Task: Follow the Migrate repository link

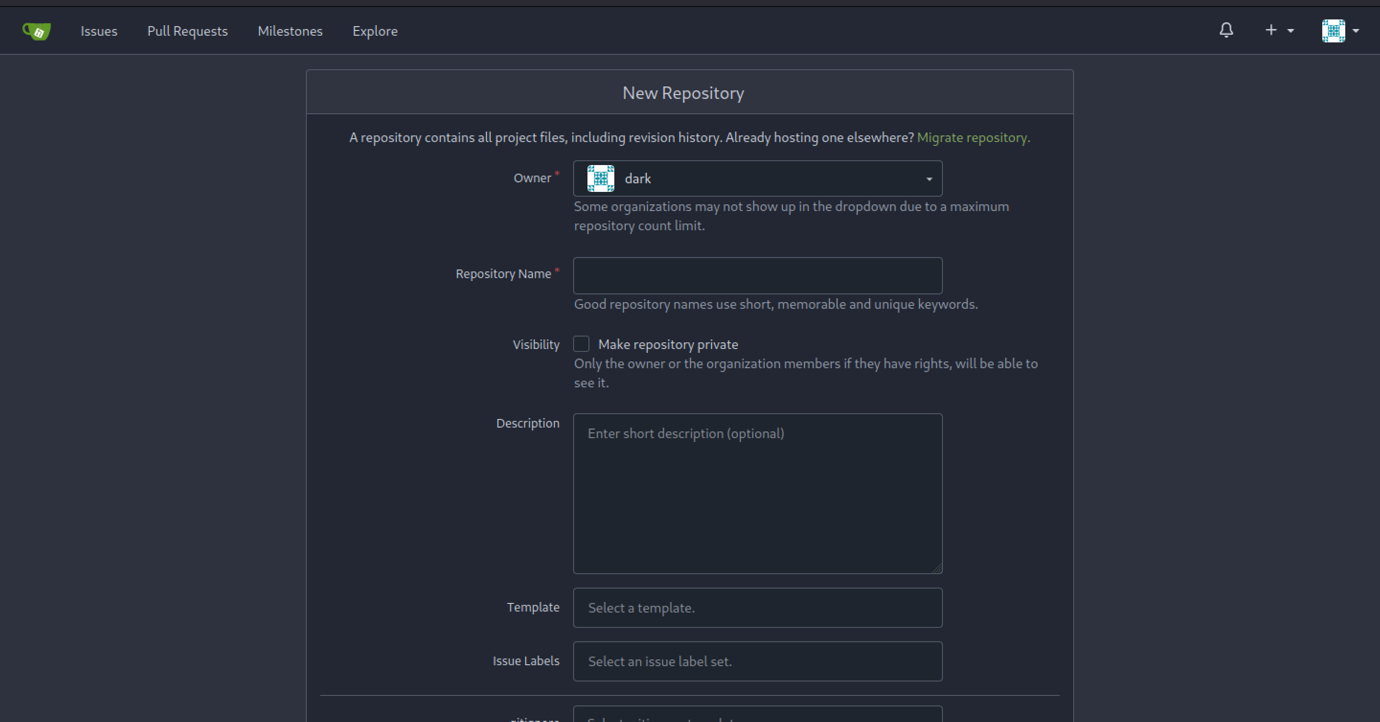Action: click(x=973, y=138)
